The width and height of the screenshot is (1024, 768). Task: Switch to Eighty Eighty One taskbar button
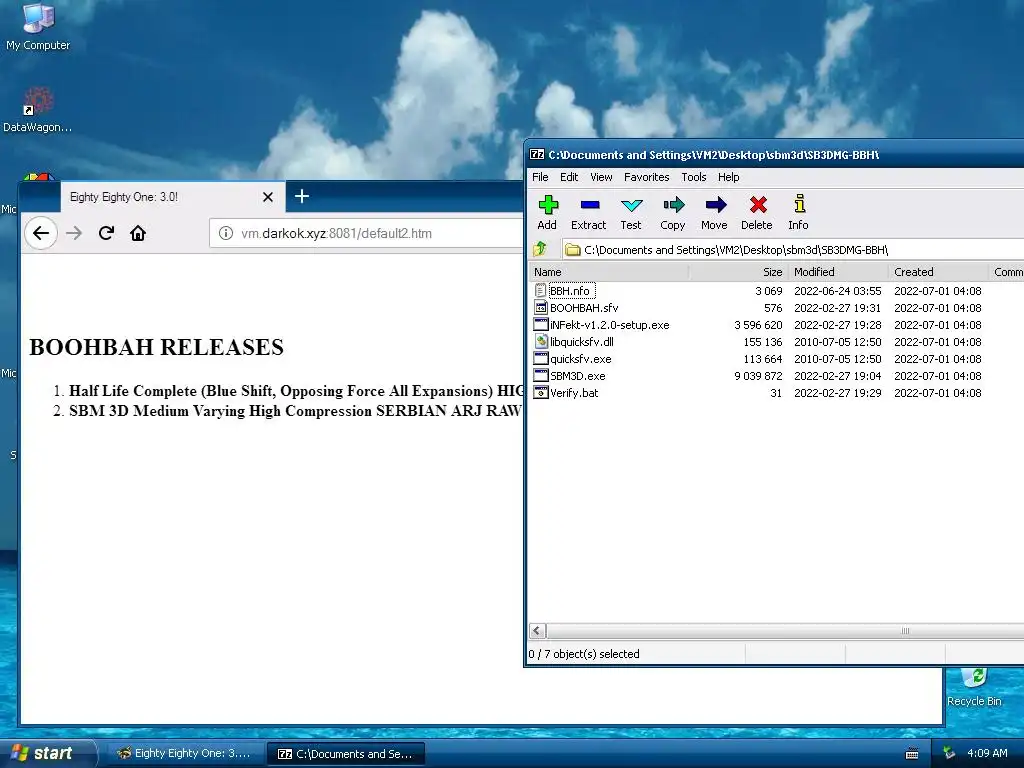pyautogui.click(x=185, y=754)
